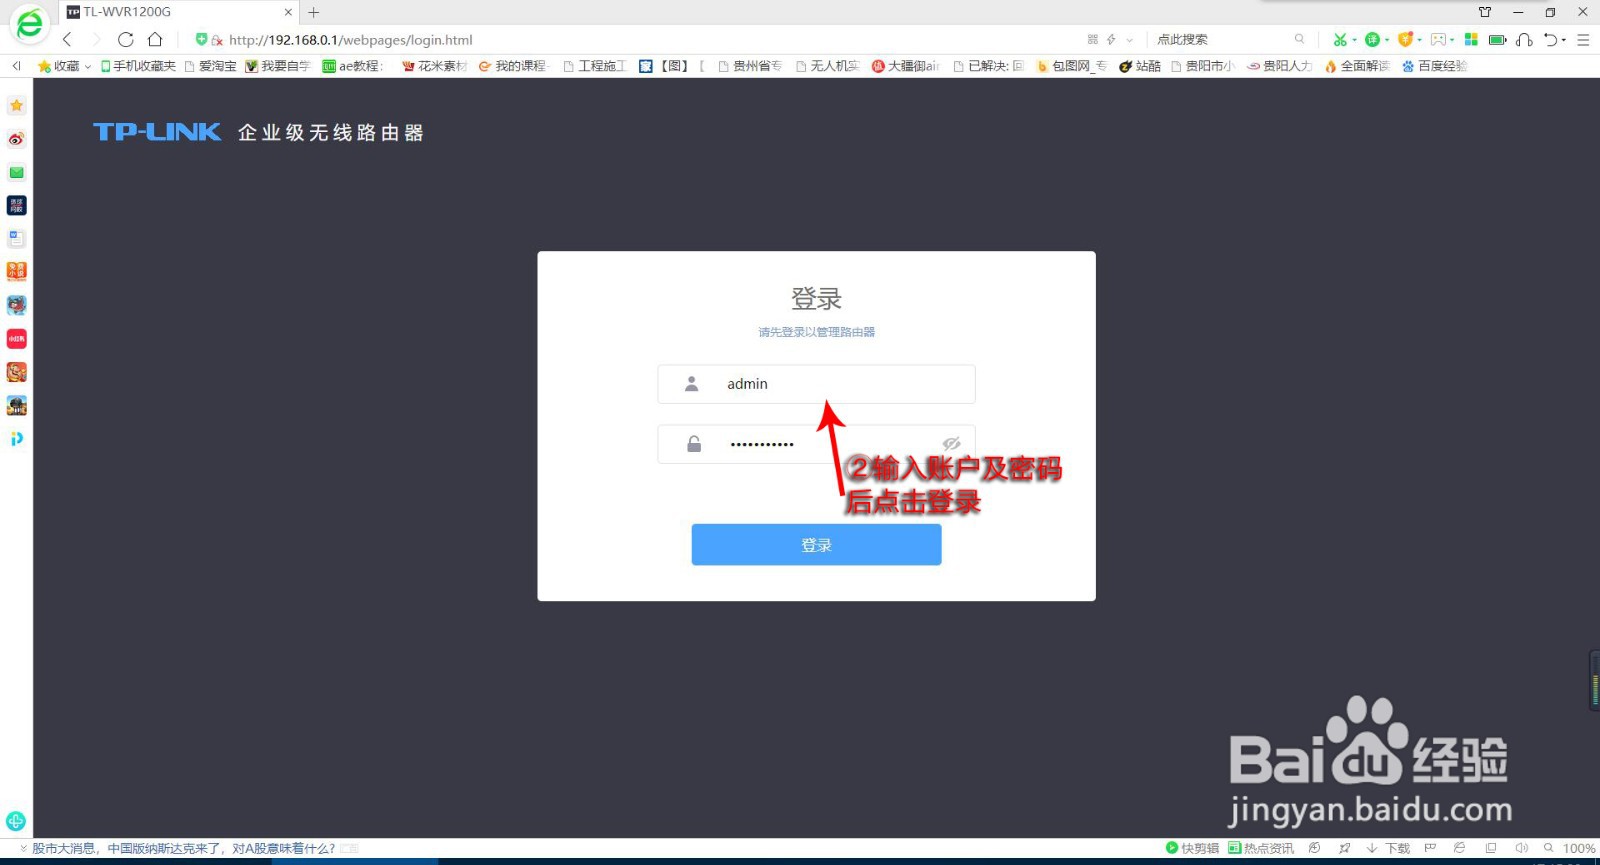This screenshot has width=1600, height=865.
Task: Click the 热点资讯 status bar button
Action: pyautogui.click(x=1261, y=848)
